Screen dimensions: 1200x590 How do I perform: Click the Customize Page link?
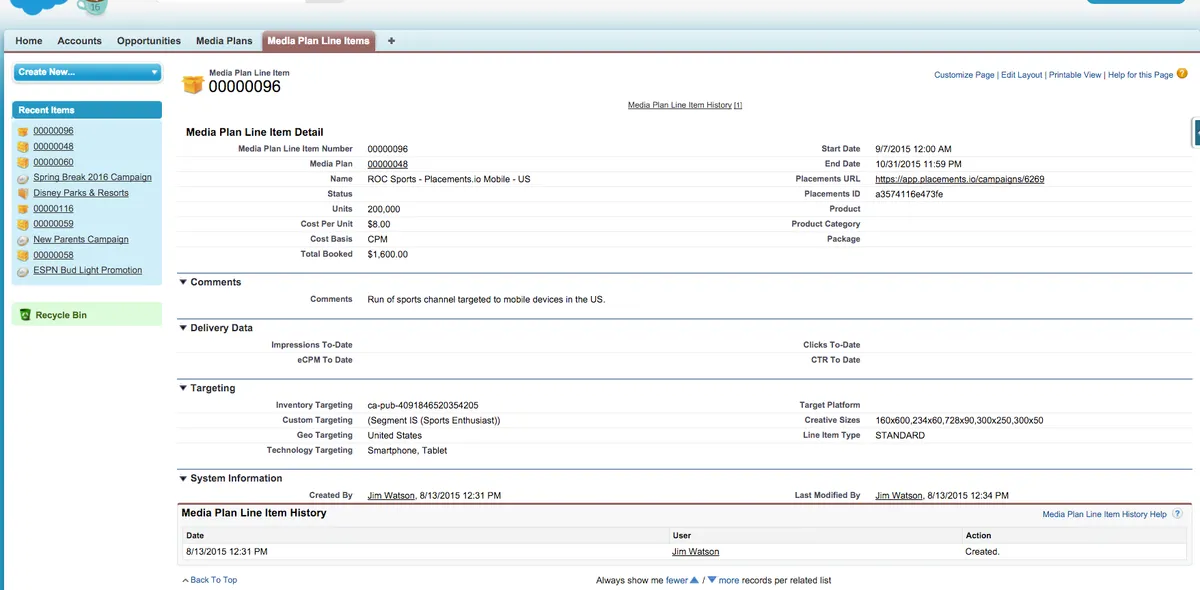[x=964, y=75]
